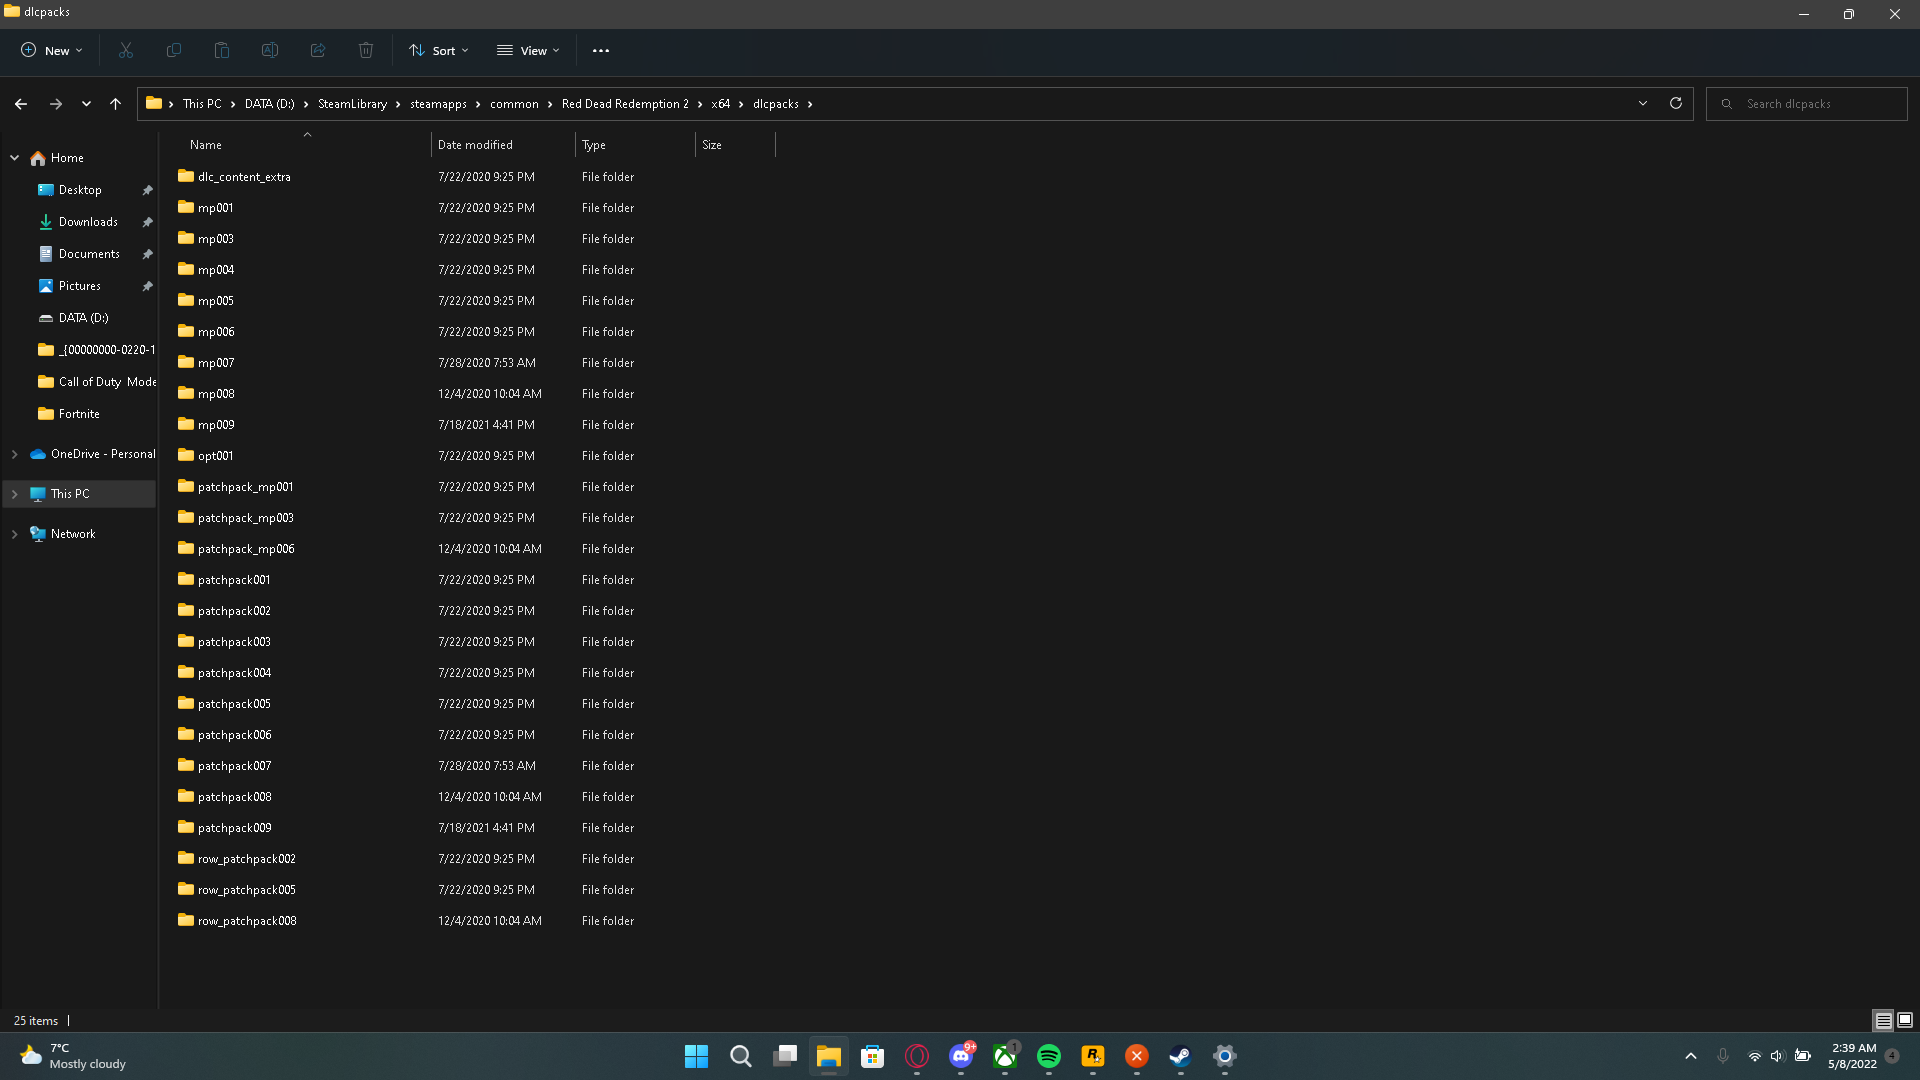This screenshot has width=1920, height=1080.
Task: Click the Share icon in toolbar
Action: (318, 50)
